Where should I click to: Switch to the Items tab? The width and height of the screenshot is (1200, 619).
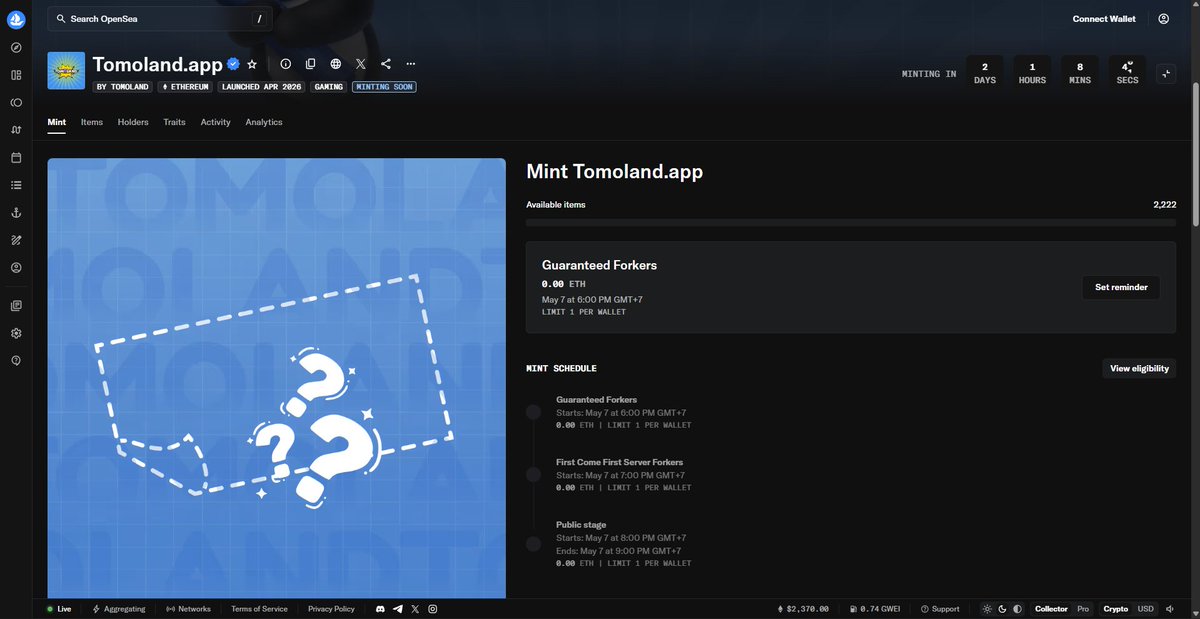[x=92, y=122]
